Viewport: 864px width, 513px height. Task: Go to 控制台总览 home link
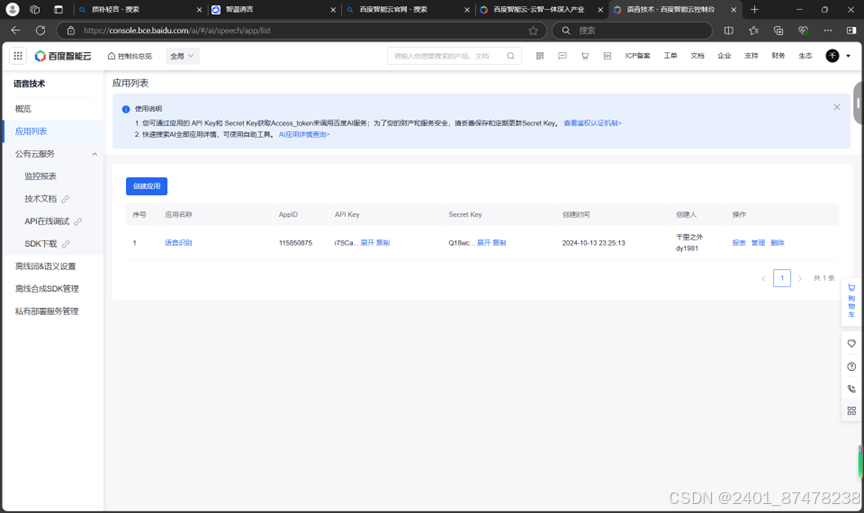[129, 56]
